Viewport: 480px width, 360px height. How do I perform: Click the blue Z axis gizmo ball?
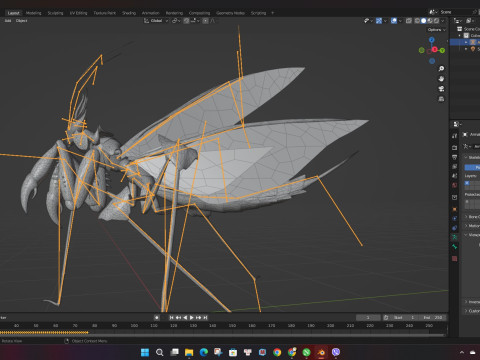click(432, 40)
